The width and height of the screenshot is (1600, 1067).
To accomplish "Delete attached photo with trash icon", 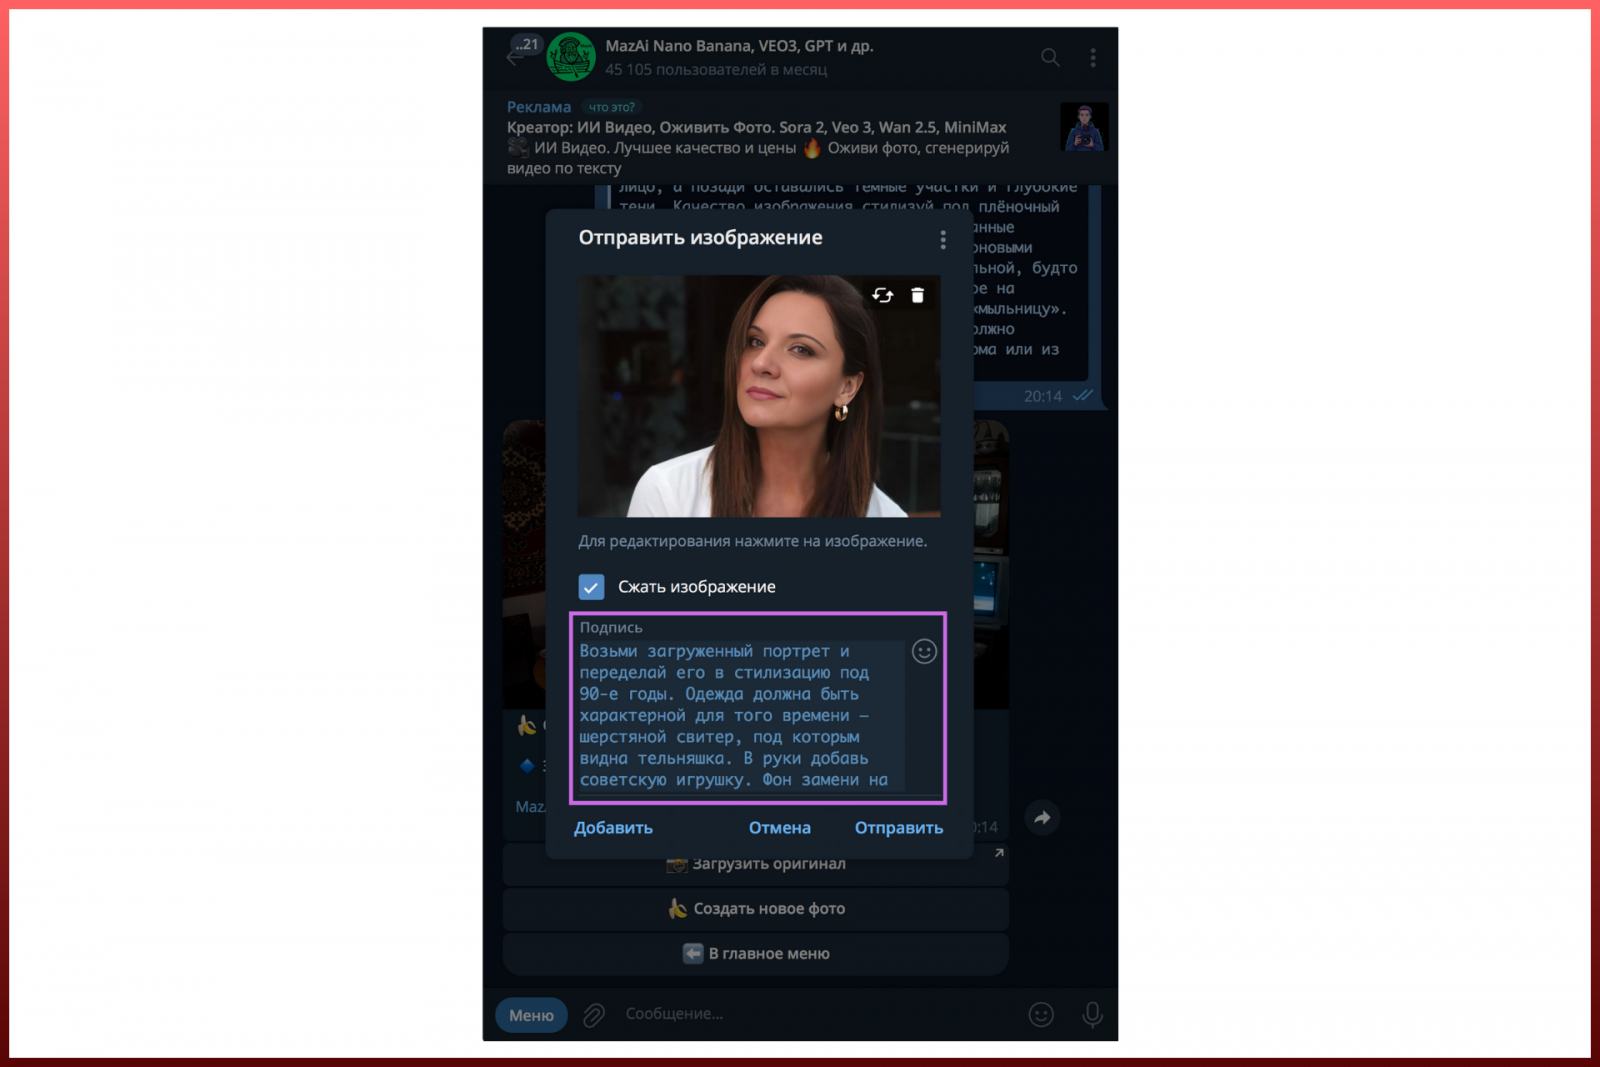I will click(x=918, y=295).
